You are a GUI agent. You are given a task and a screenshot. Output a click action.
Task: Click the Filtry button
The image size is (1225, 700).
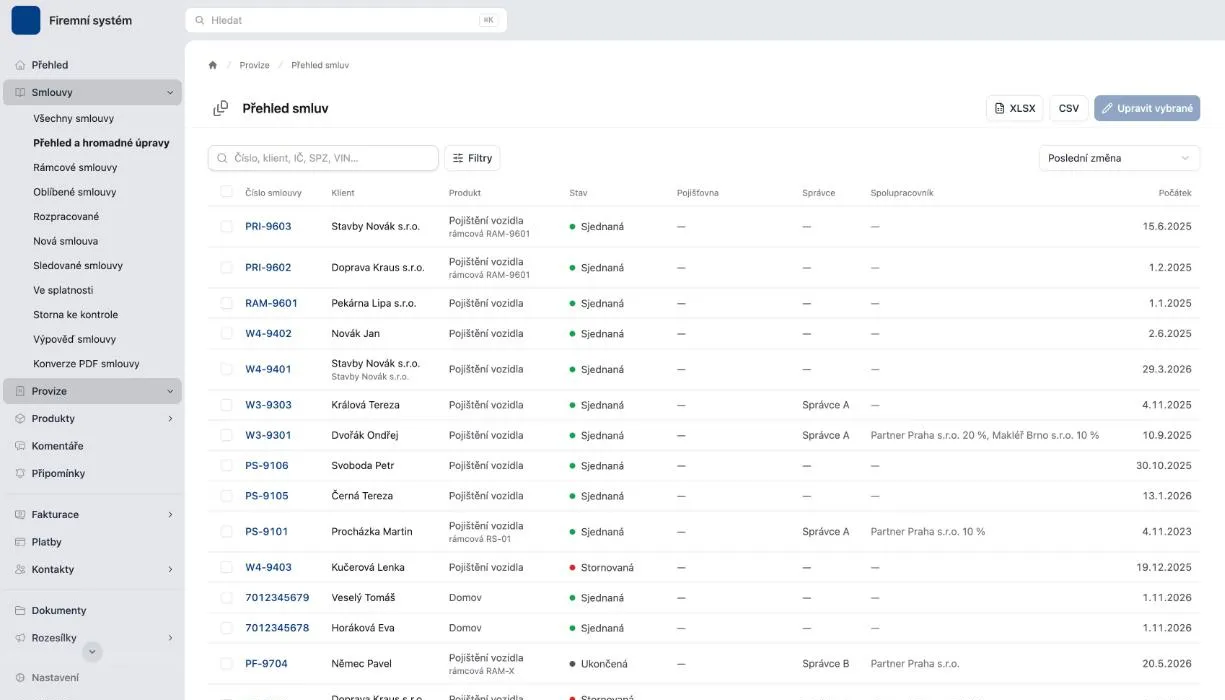point(472,158)
